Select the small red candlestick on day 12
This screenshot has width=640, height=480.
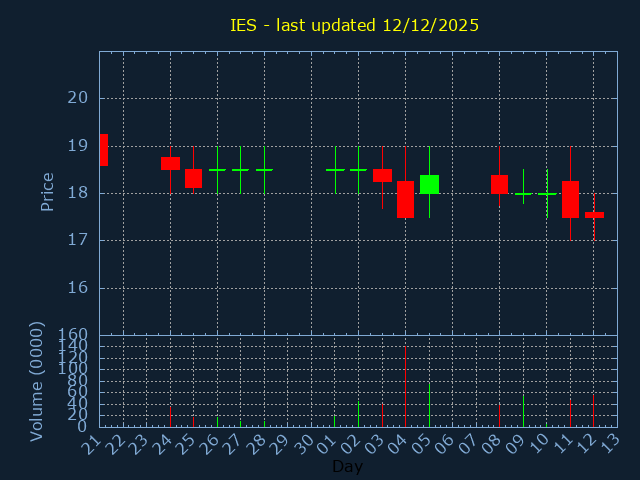pyautogui.click(x=594, y=214)
